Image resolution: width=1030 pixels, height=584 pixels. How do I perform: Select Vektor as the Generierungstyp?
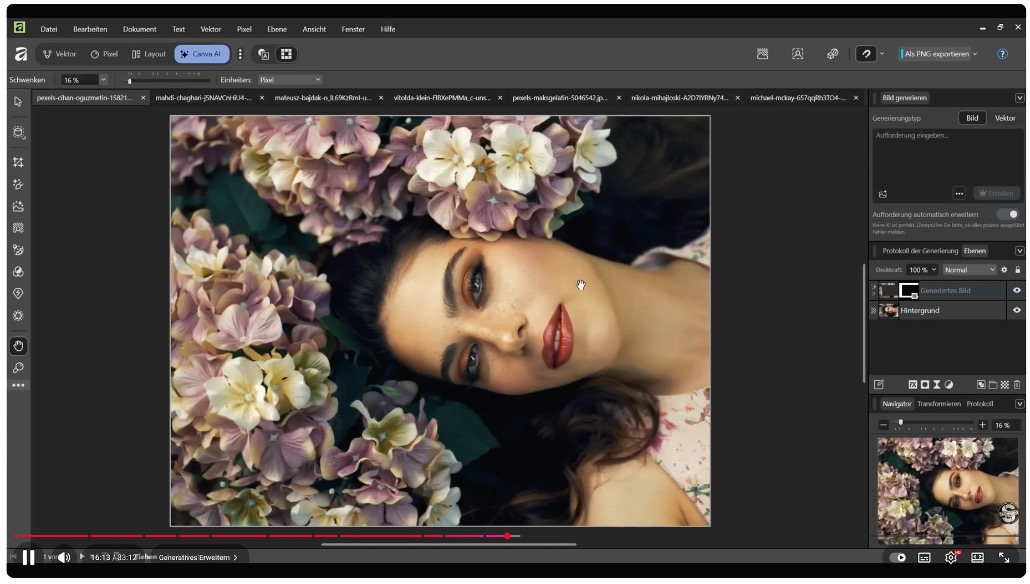pos(1004,118)
